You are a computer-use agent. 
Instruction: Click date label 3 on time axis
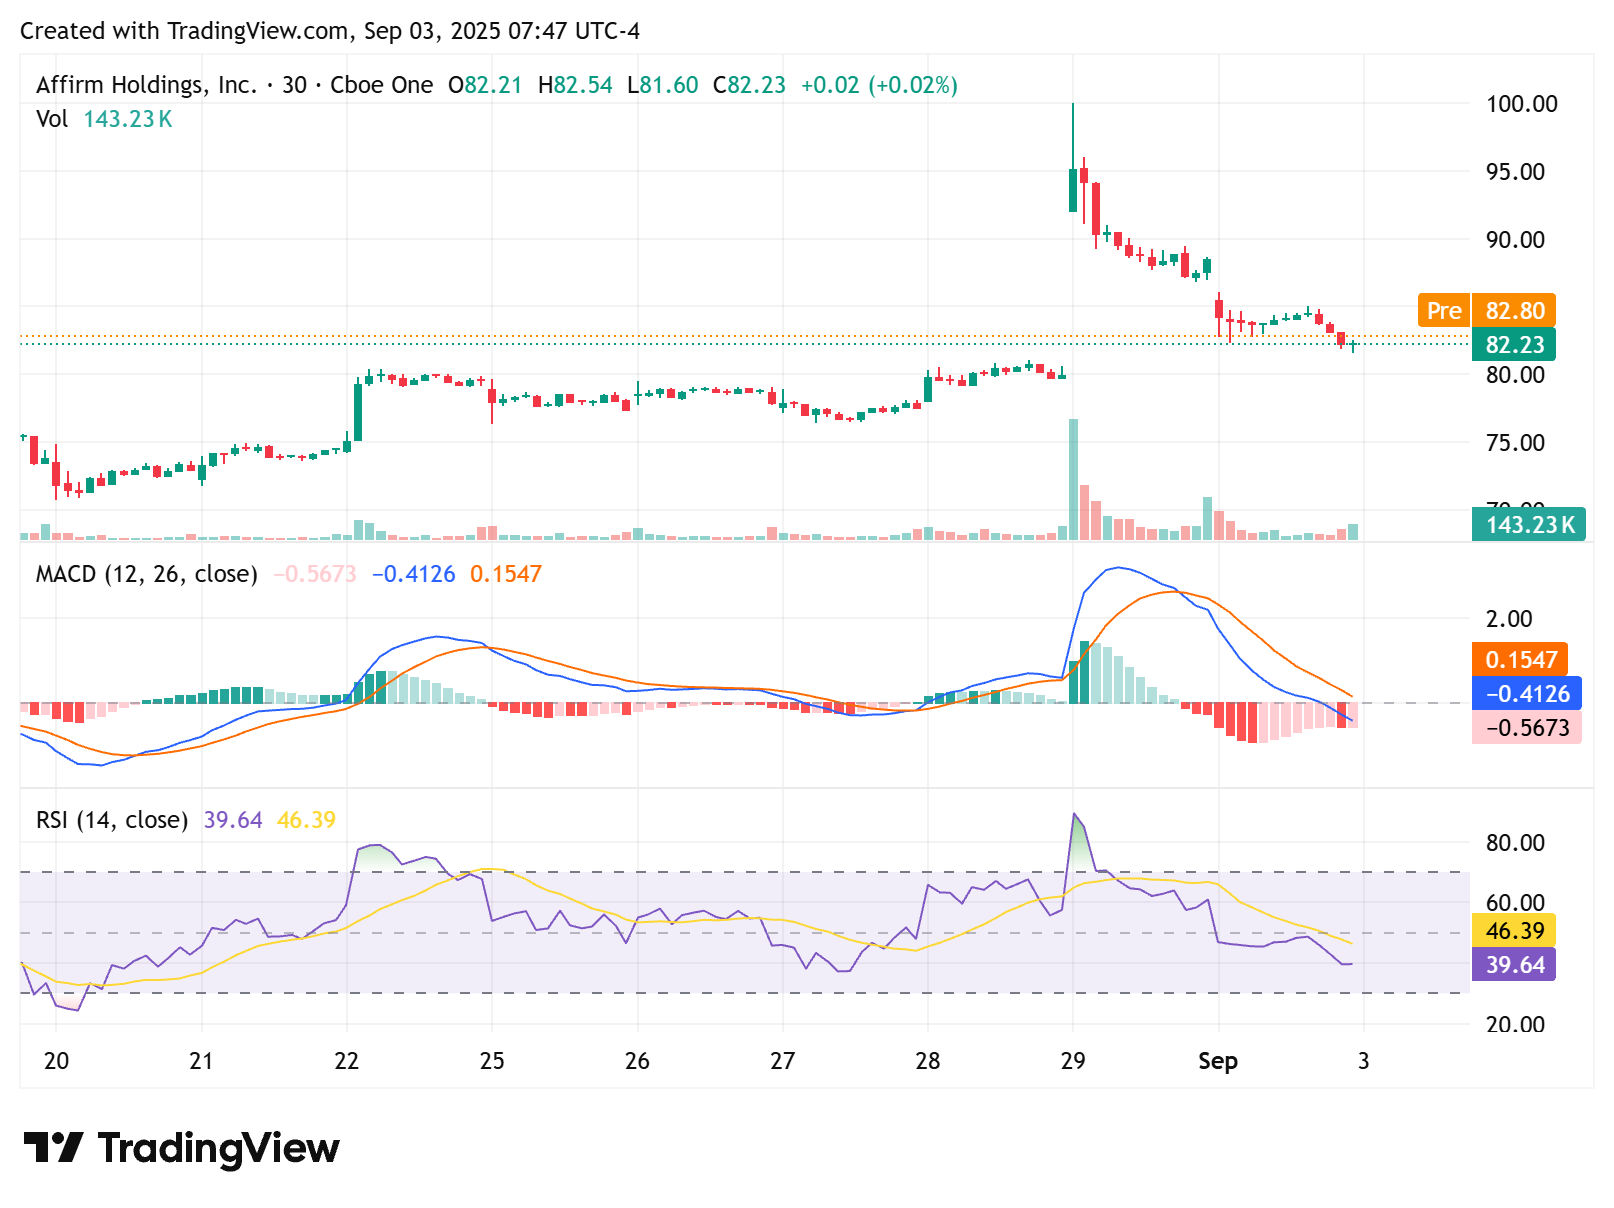(1364, 1061)
